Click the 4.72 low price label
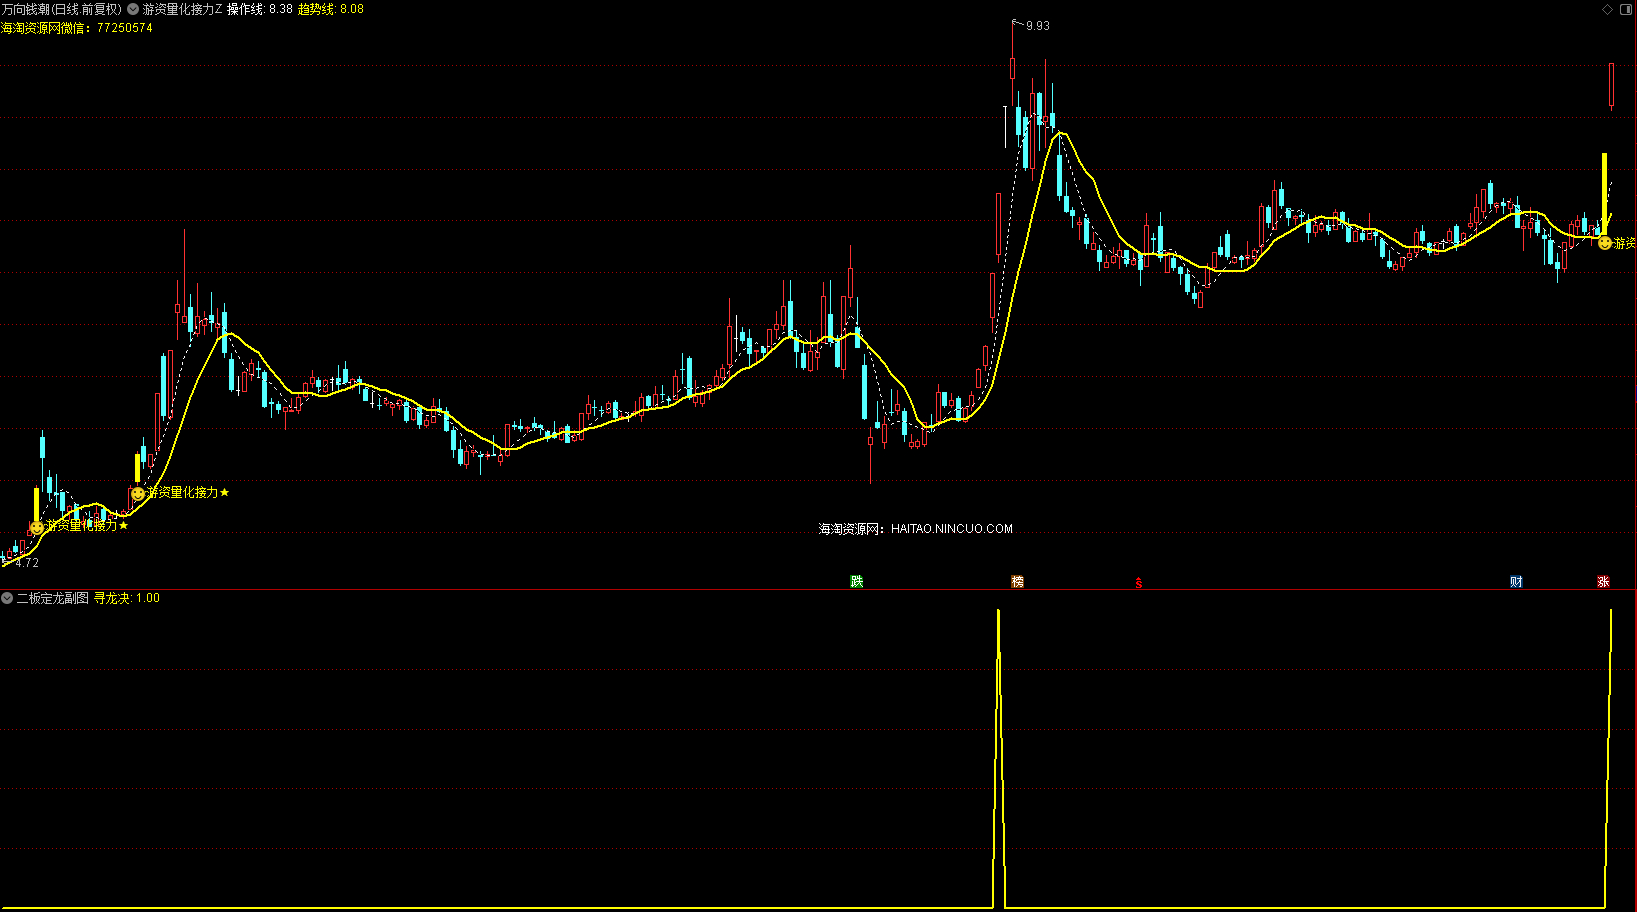The height and width of the screenshot is (912, 1637). (27, 563)
